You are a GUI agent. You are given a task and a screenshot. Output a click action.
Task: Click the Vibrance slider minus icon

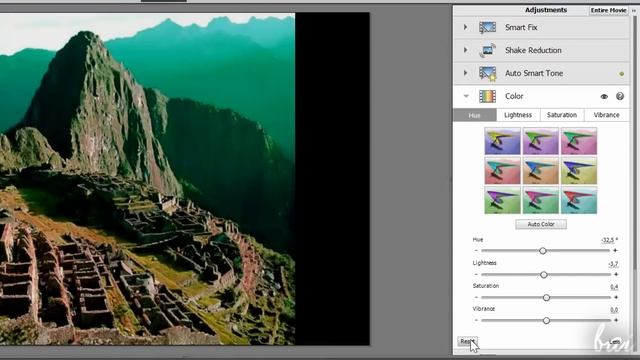[476, 320]
